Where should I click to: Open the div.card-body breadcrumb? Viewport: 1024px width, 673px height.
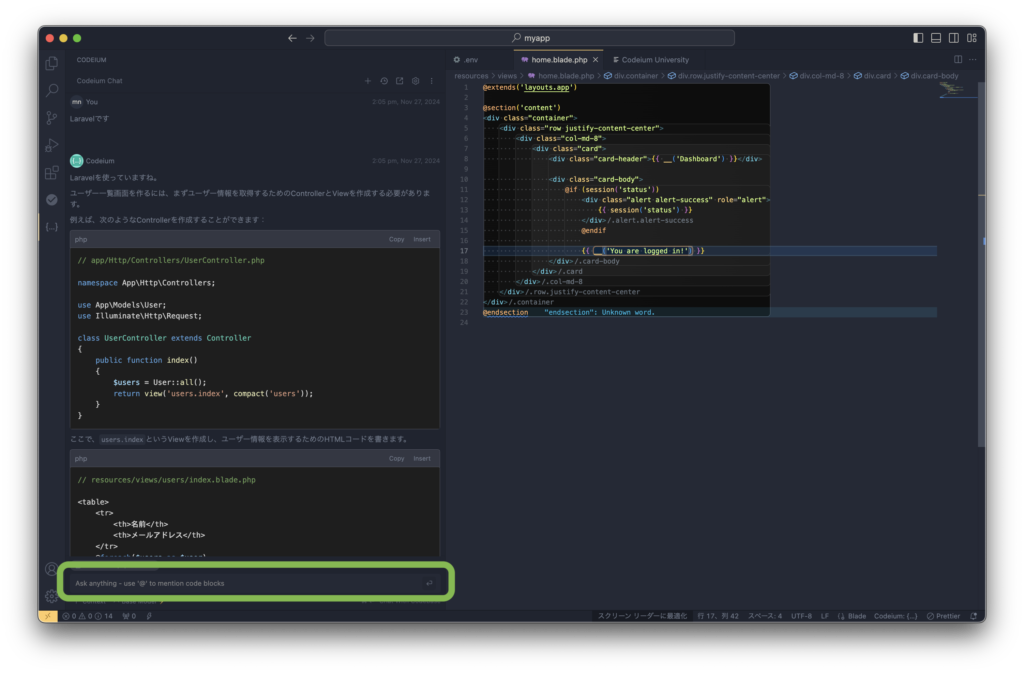[x=929, y=76]
